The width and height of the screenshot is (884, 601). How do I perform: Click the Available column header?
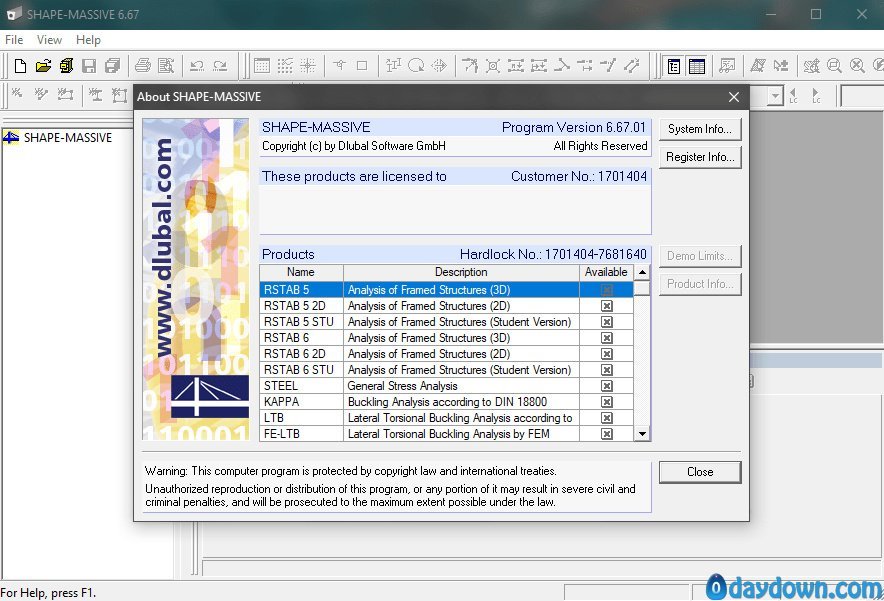[606, 272]
